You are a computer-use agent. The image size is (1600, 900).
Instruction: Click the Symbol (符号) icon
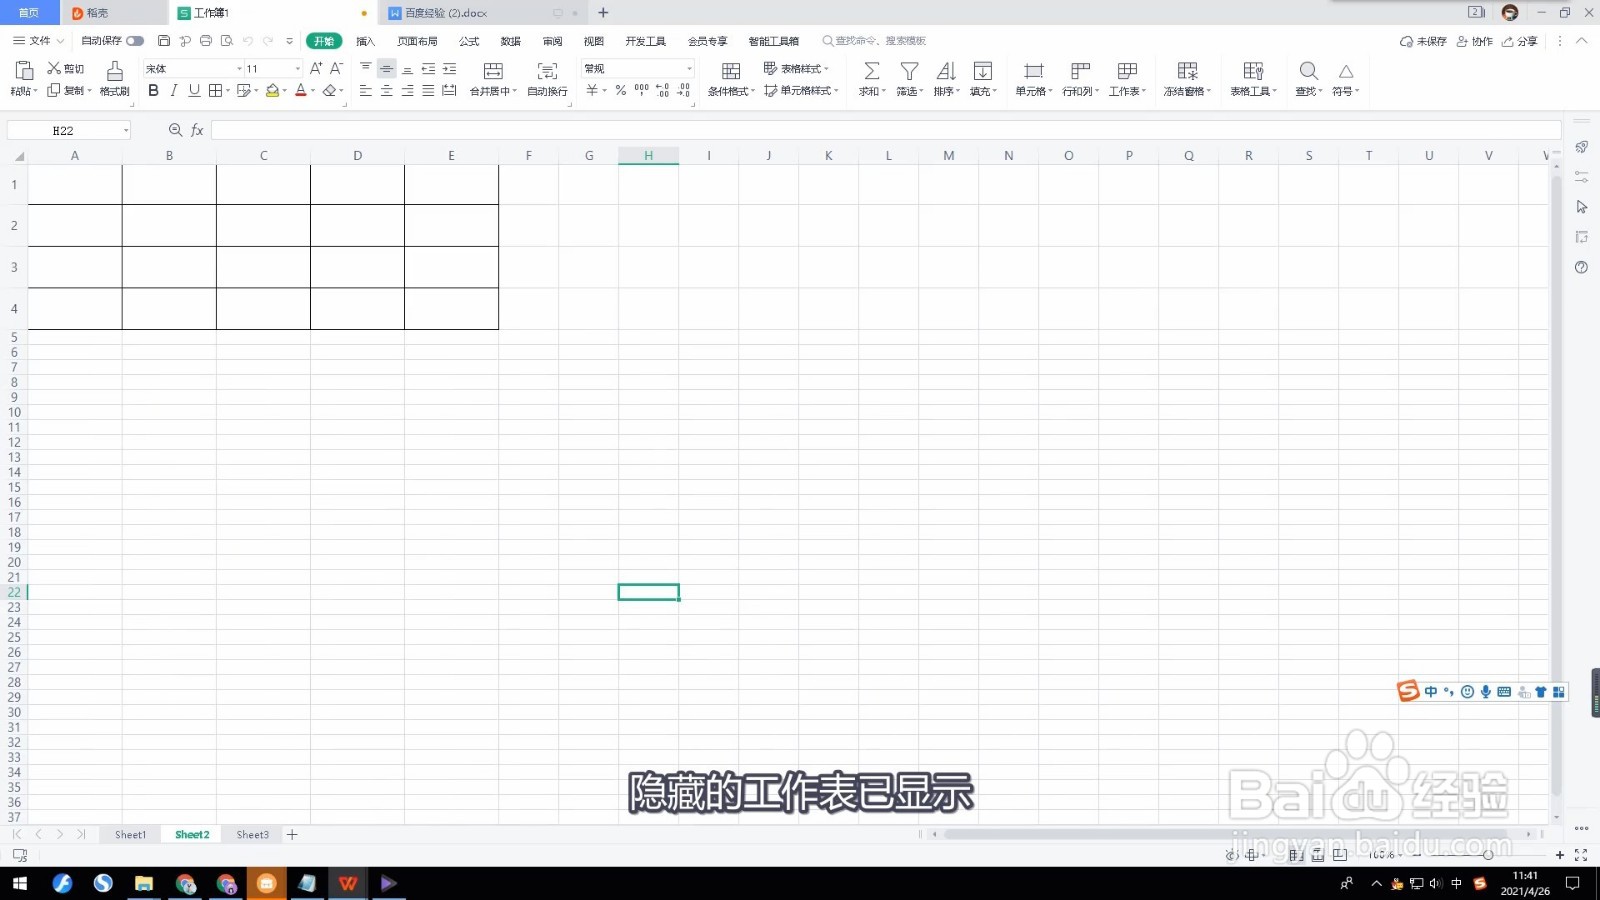pyautogui.click(x=1346, y=71)
